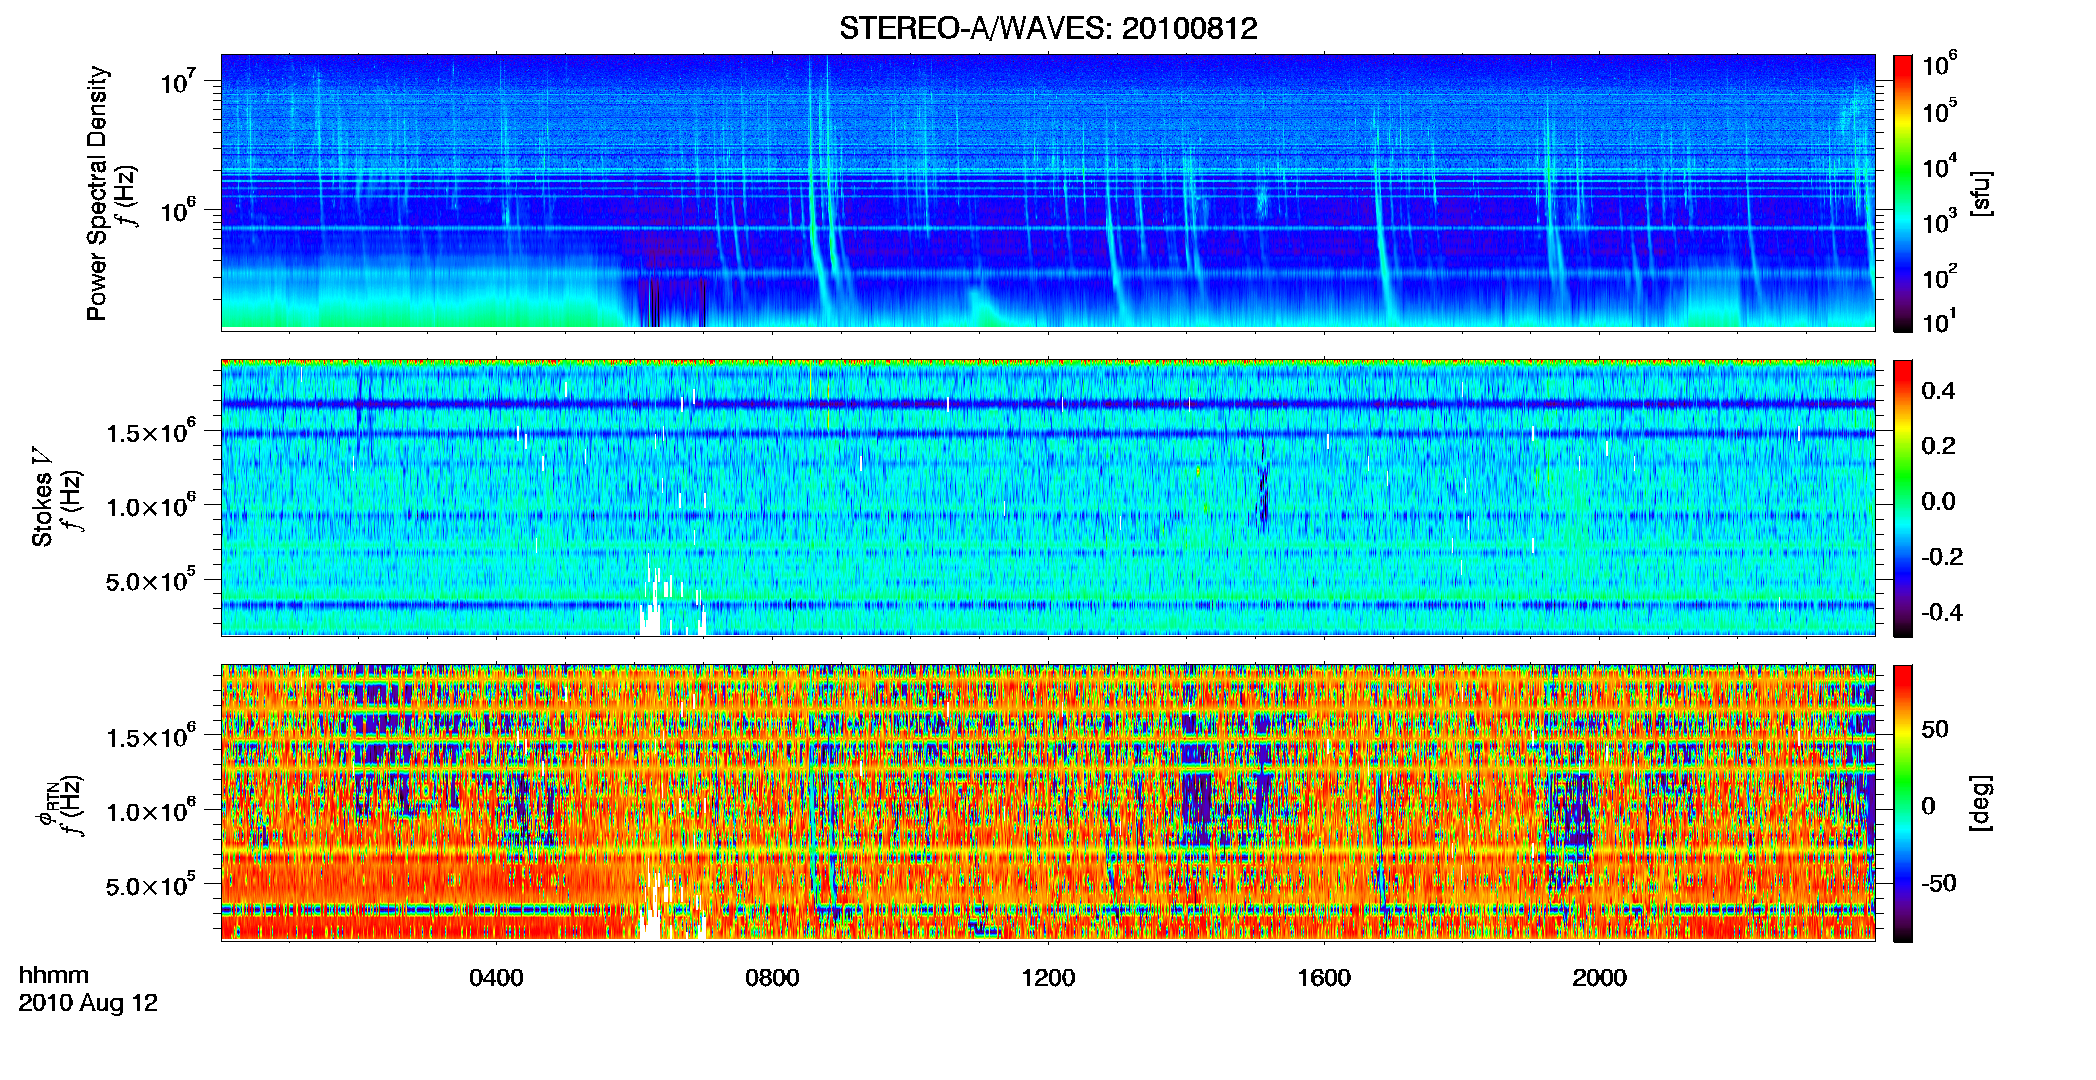Click 1.5×10^6 tick of the Stokes V panel
The width and height of the screenshot is (2096, 1080).
click(150, 432)
